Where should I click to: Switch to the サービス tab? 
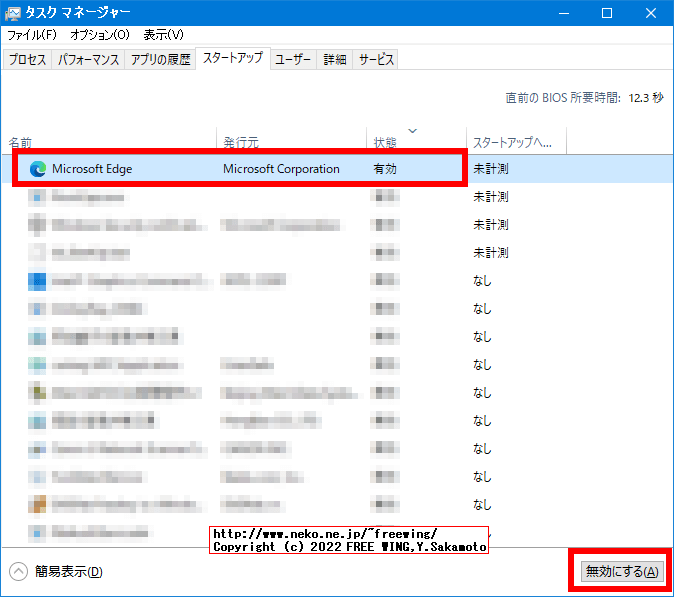click(376, 59)
